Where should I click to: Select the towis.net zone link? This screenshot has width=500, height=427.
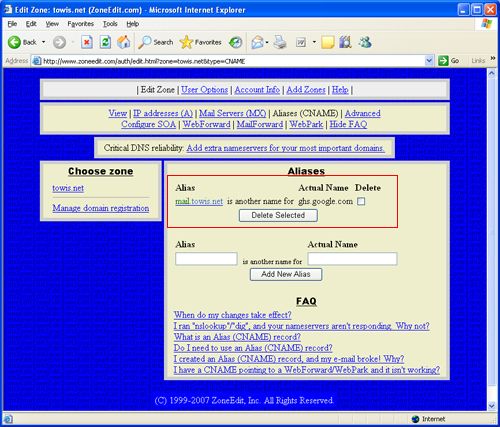pyautogui.click(x=68, y=188)
